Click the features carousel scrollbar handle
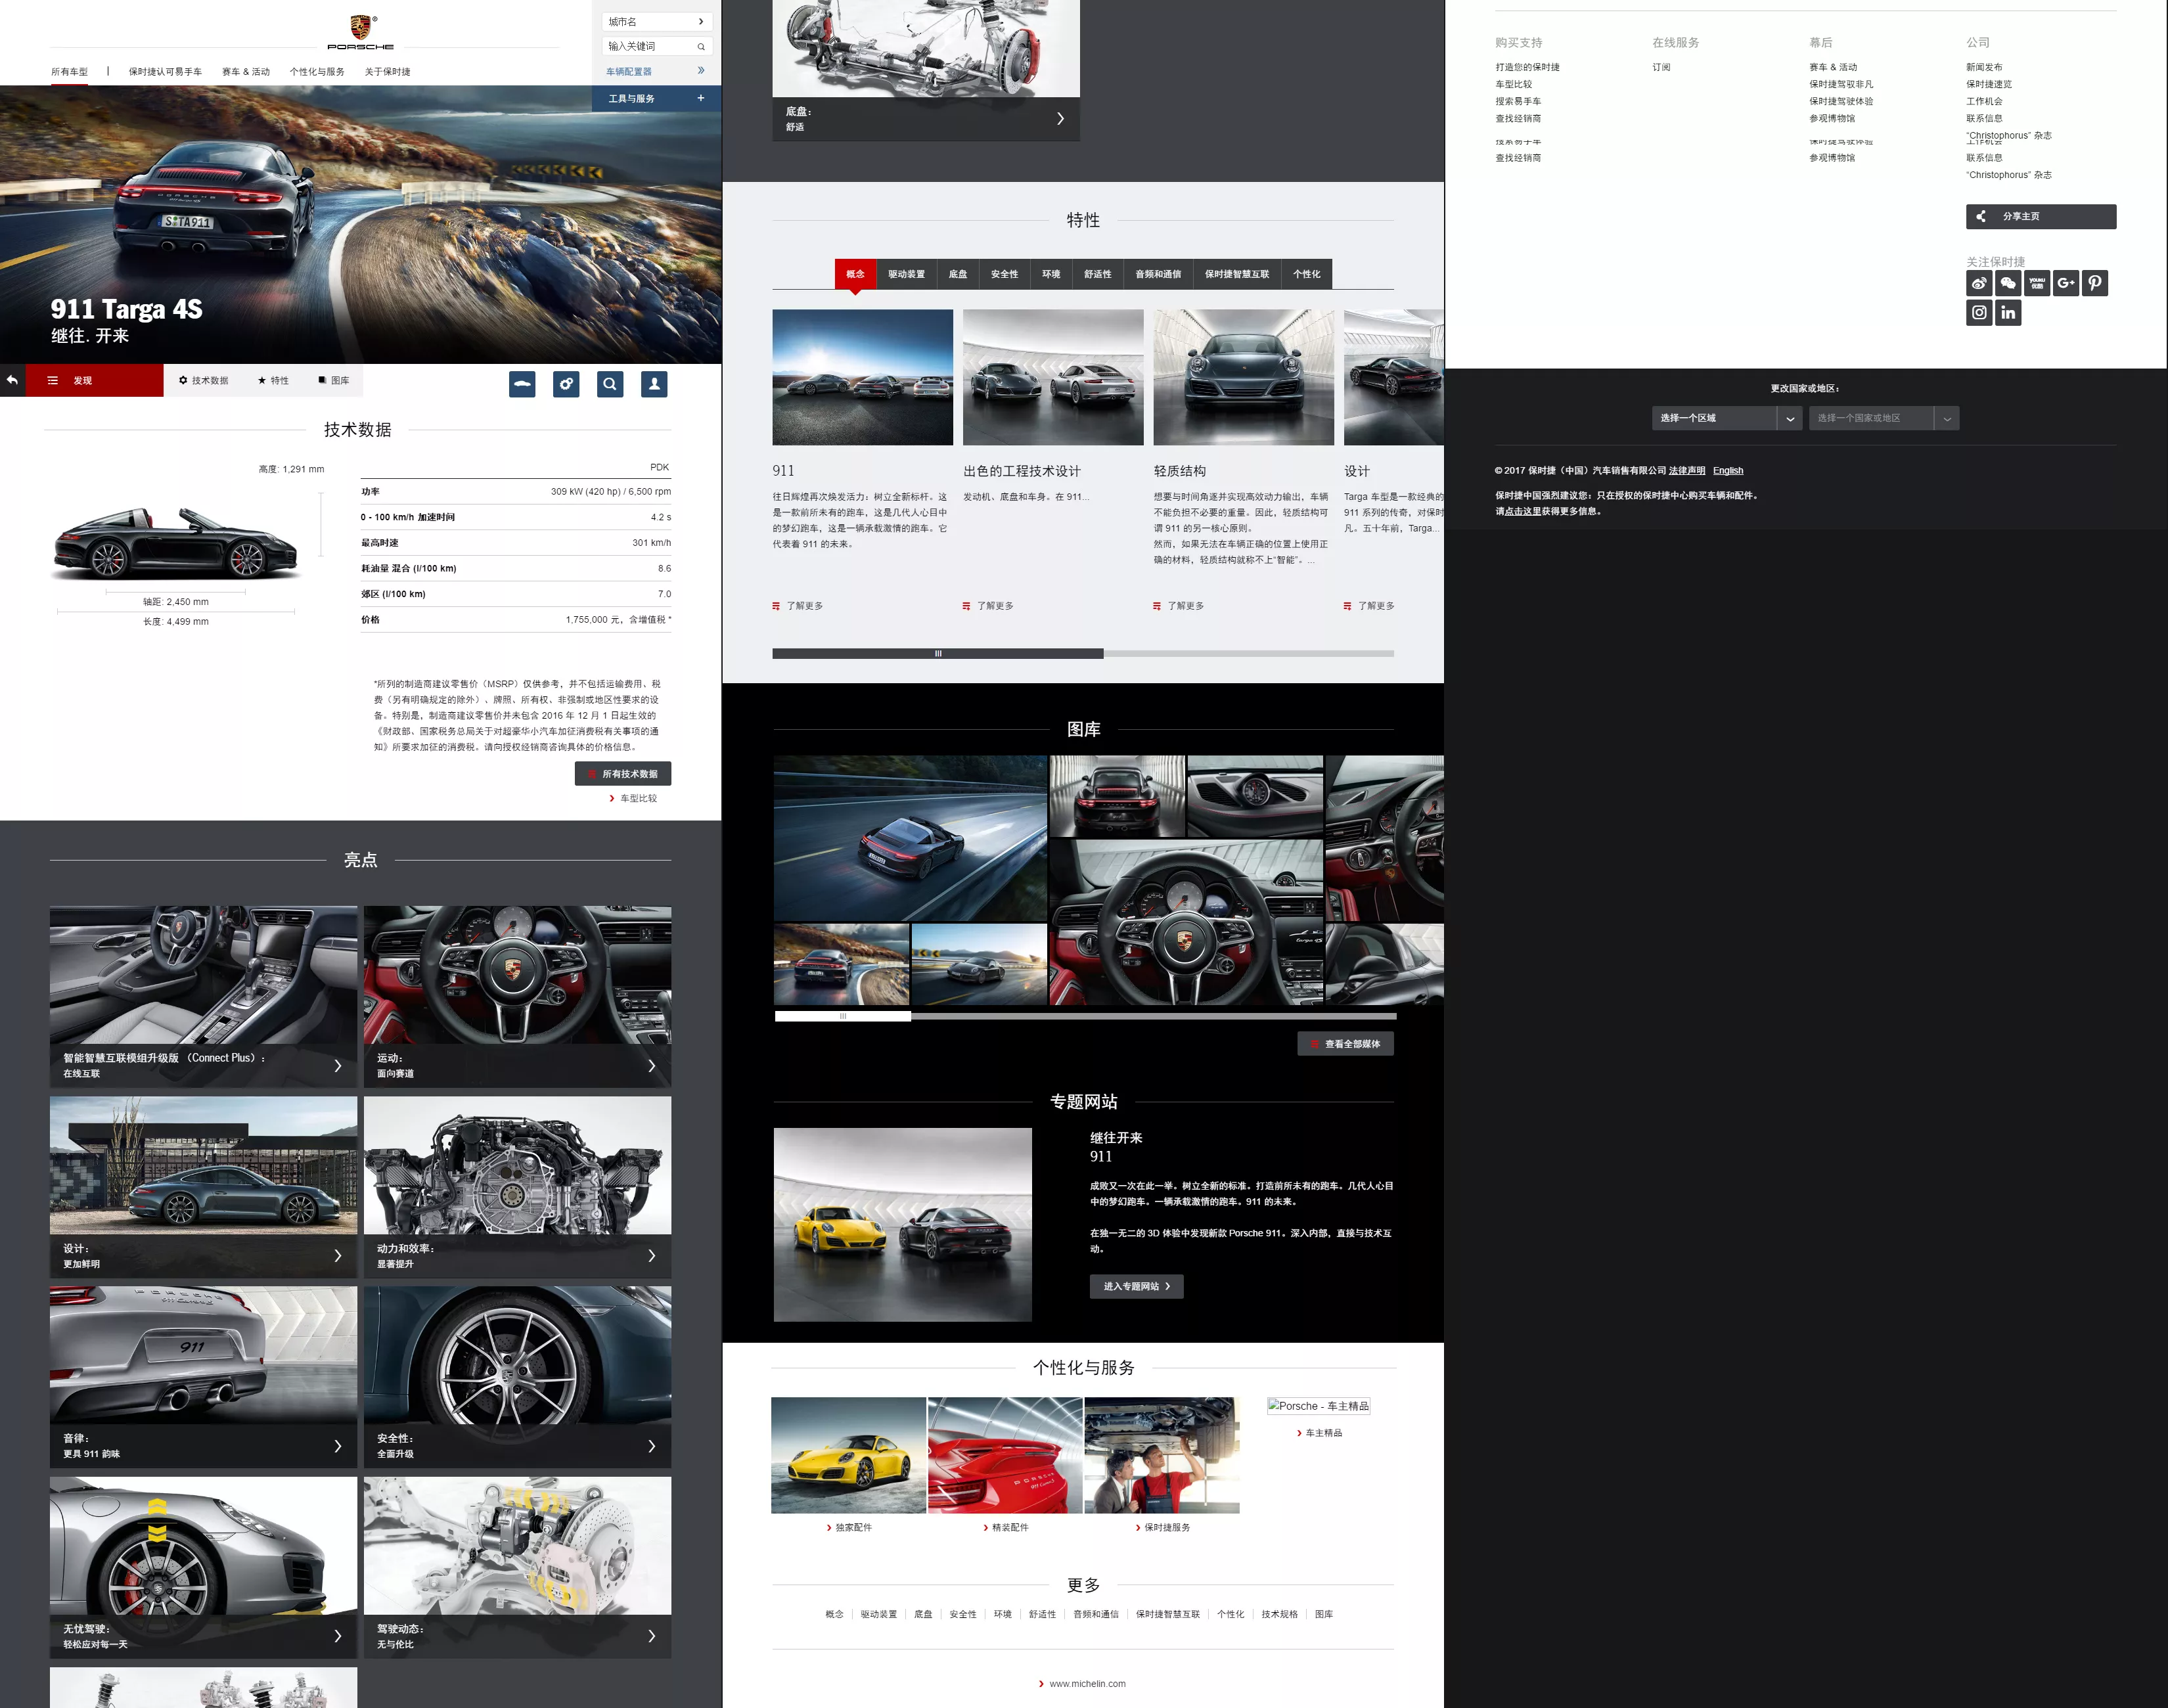The image size is (2168, 1708). coord(938,654)
